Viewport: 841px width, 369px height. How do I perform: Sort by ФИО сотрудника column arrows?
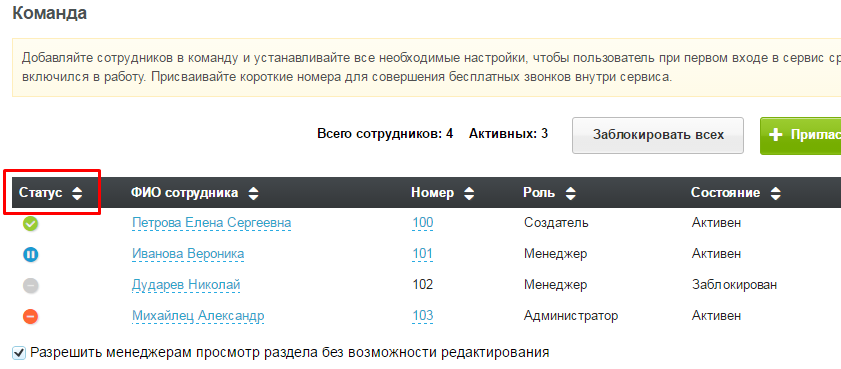(253, 194)
